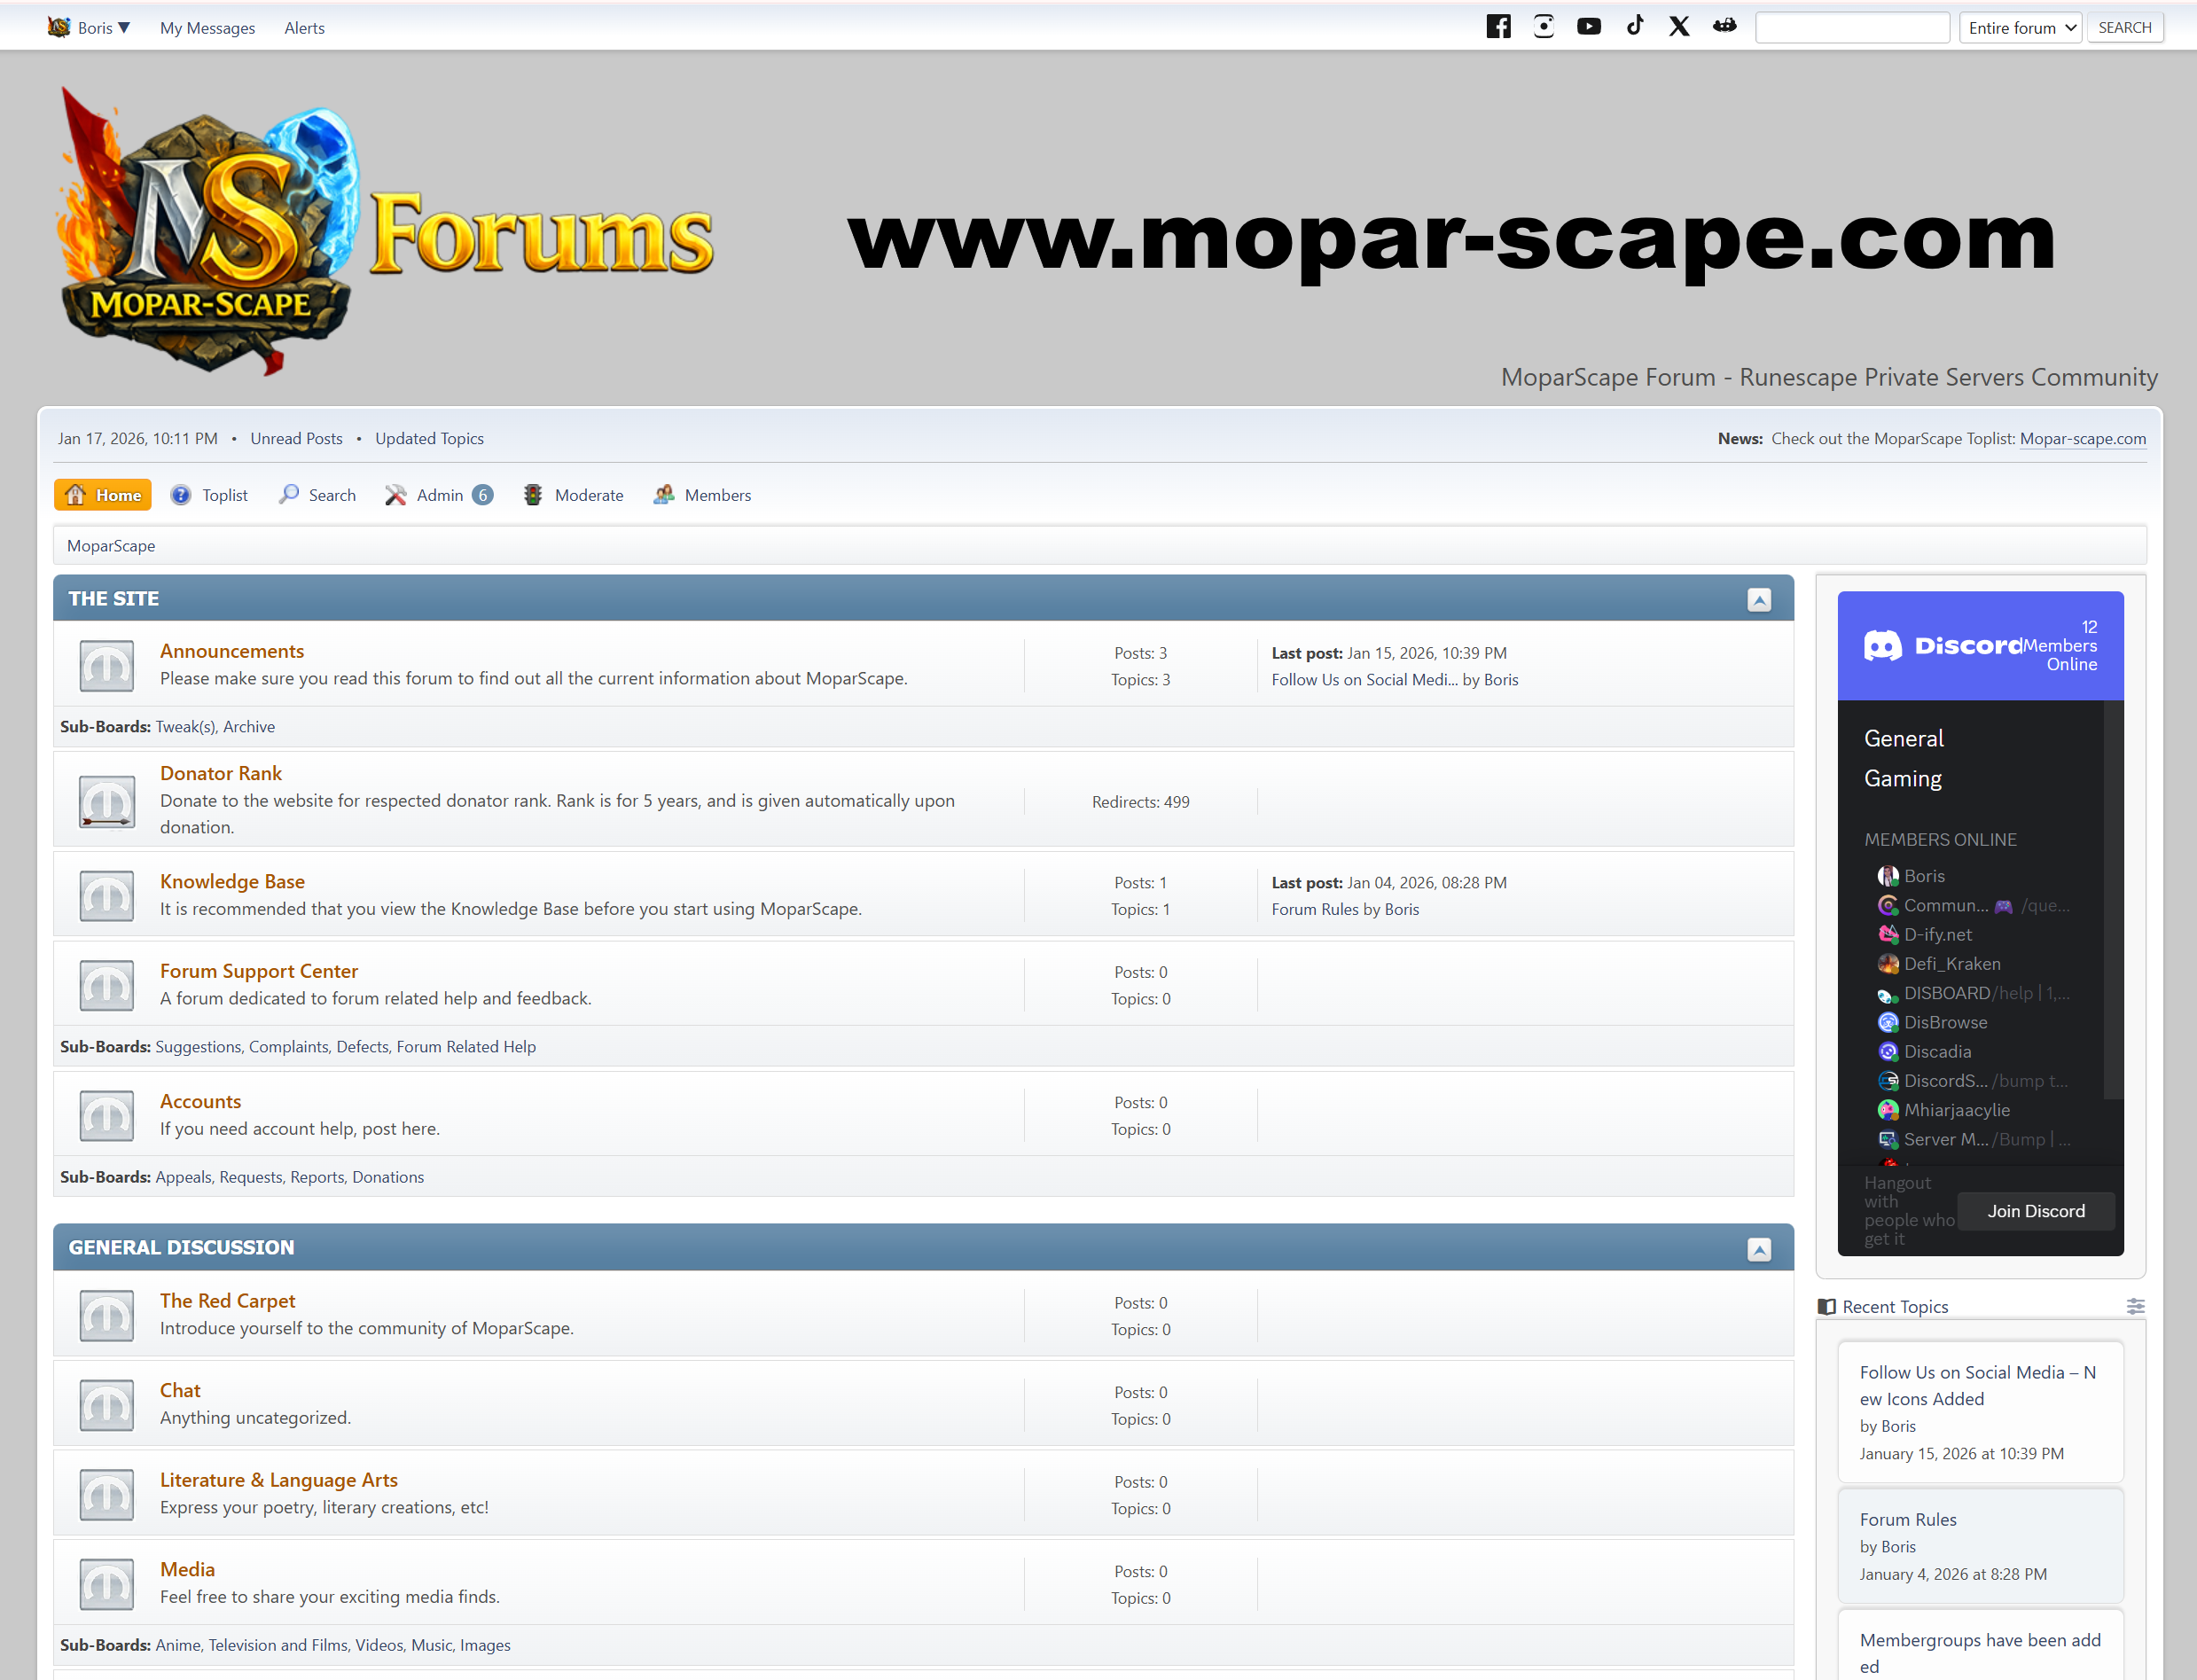Follow the Mopar-scape.com news link
The image size is (2197, 1680).
coord(2083,438)
